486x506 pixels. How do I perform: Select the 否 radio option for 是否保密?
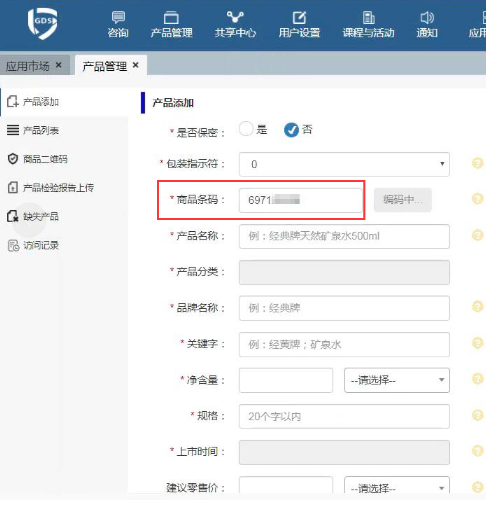[291, 130]
